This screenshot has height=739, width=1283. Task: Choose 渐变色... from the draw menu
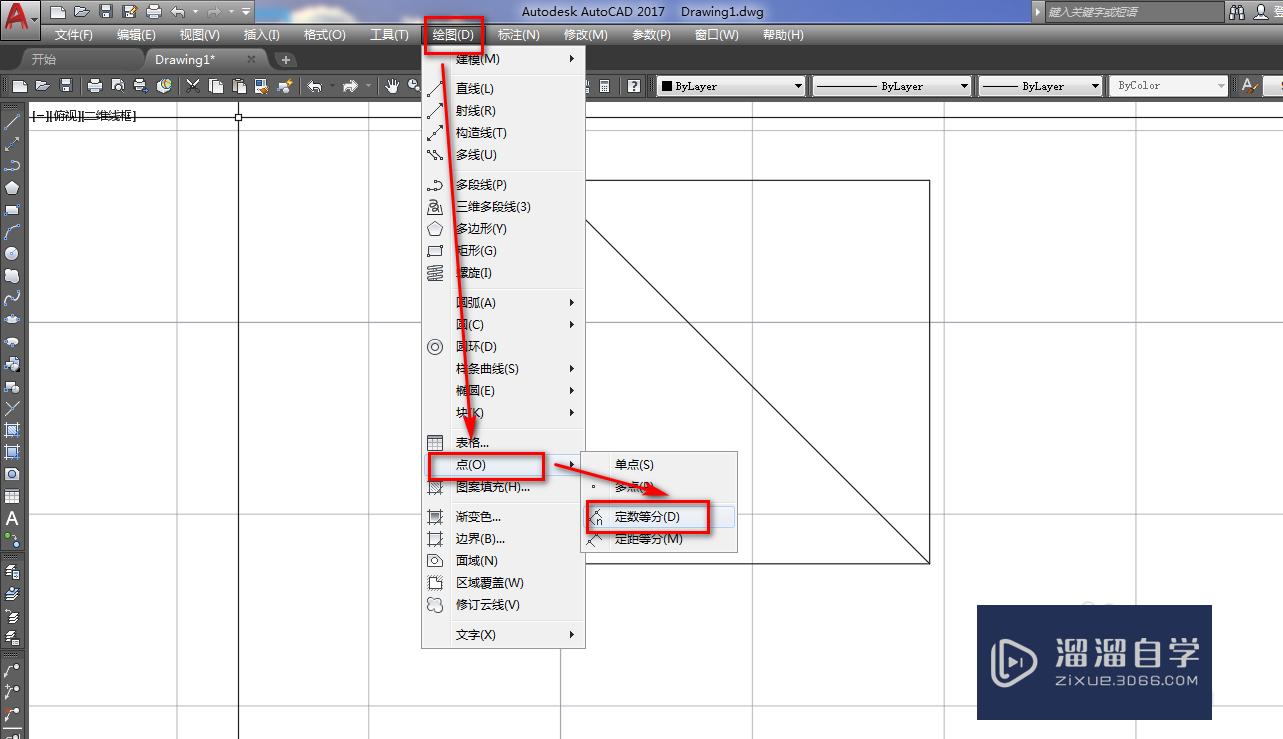point(503,517)
